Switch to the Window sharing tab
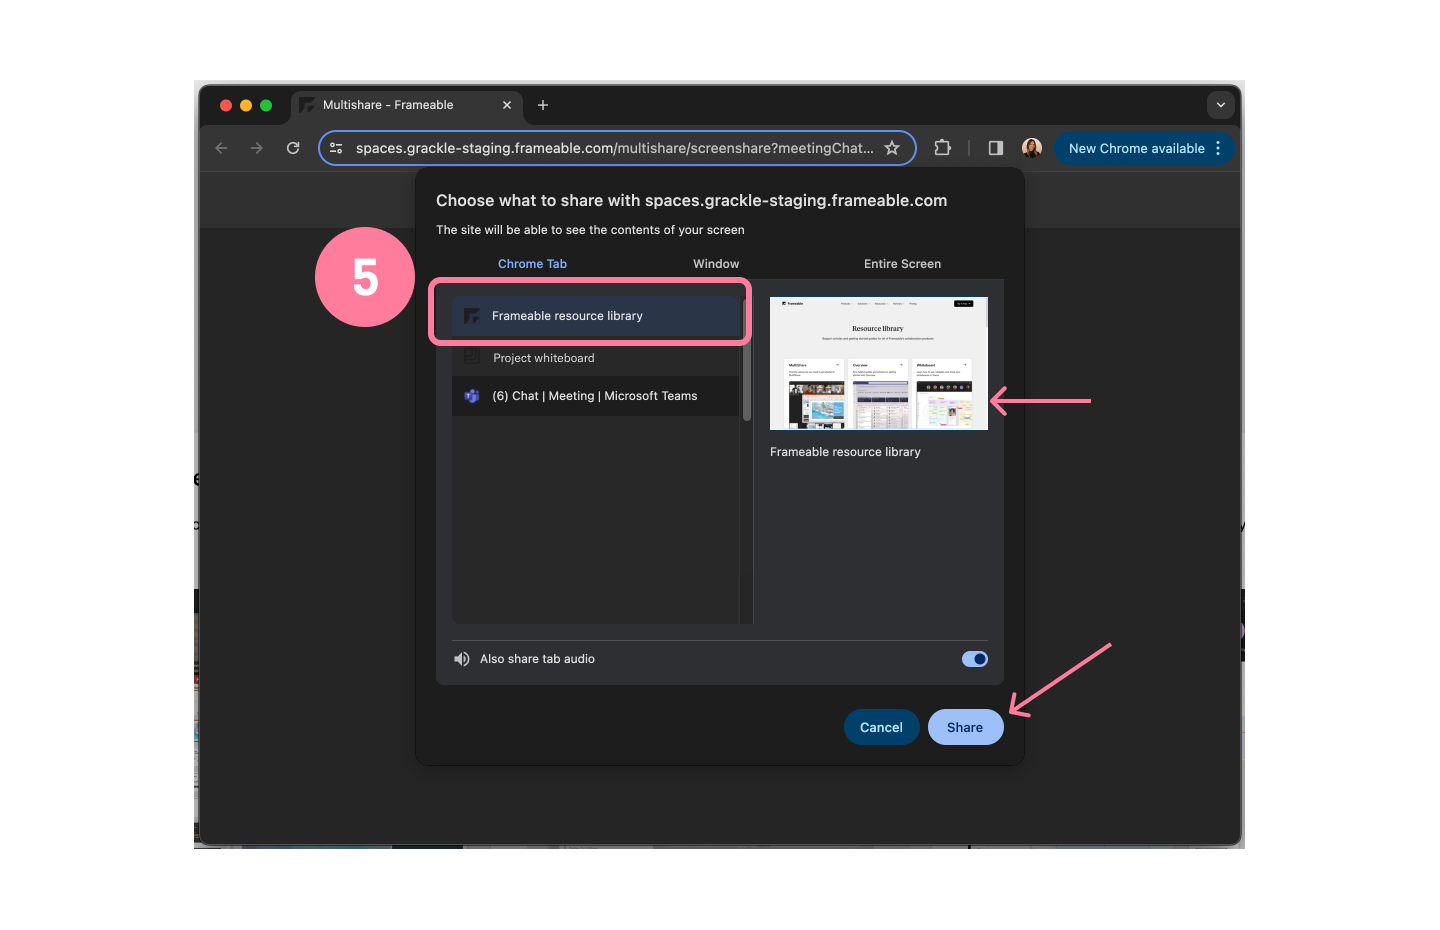This screenshot has height=930, width=1440. point(715,263)
